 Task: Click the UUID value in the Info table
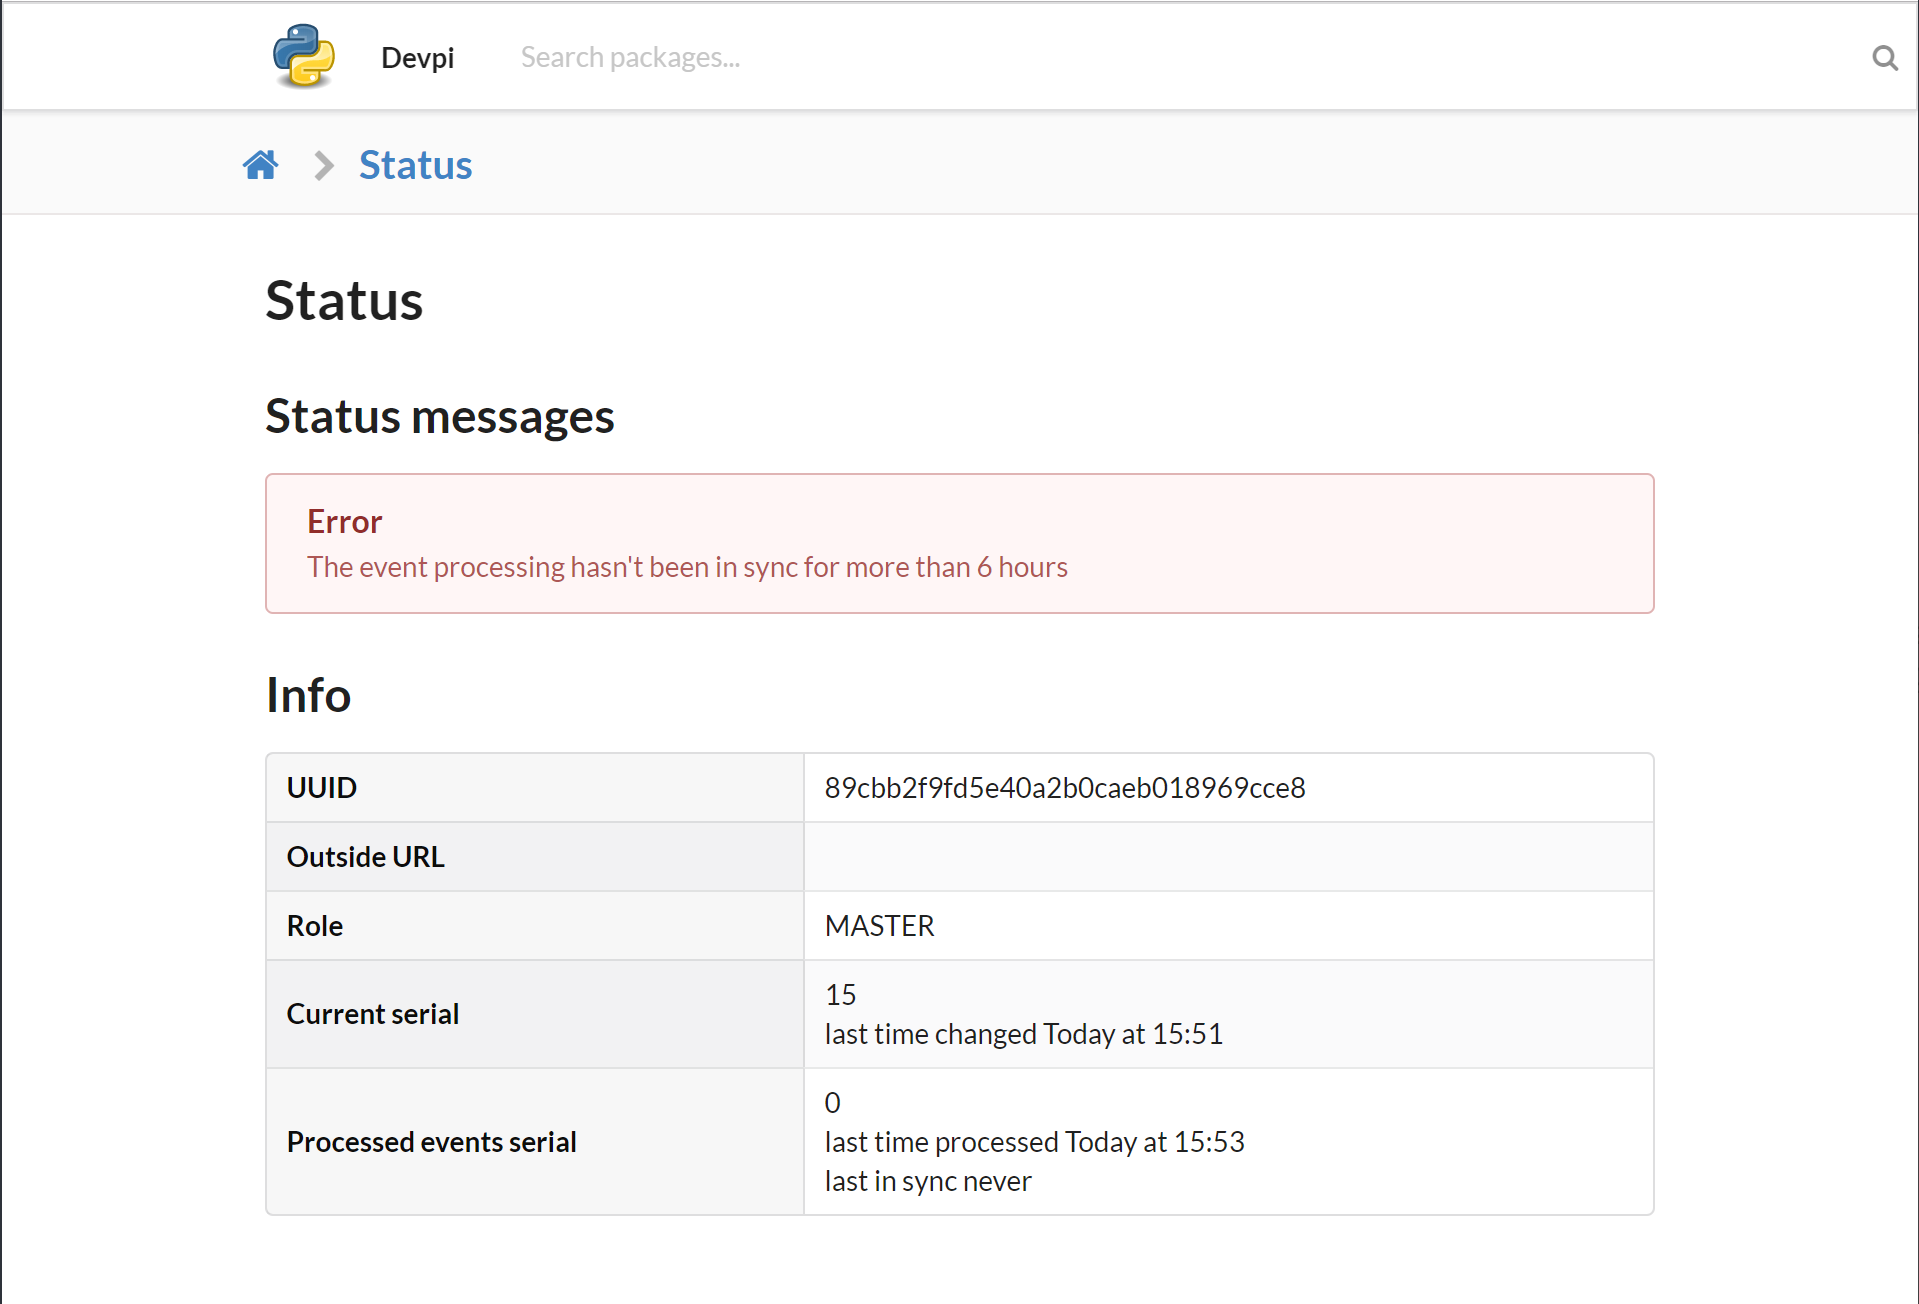point(1064,787)
